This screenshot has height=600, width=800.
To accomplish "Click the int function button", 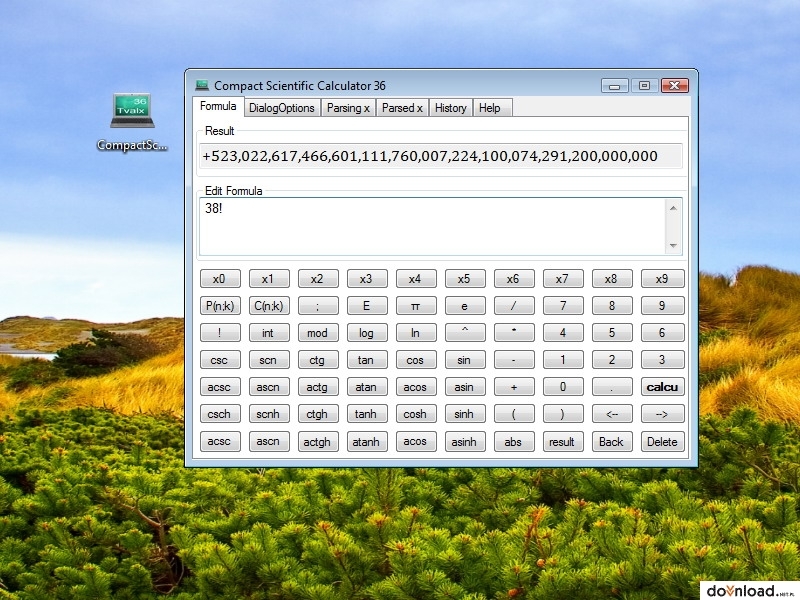I will coord(269,333).
